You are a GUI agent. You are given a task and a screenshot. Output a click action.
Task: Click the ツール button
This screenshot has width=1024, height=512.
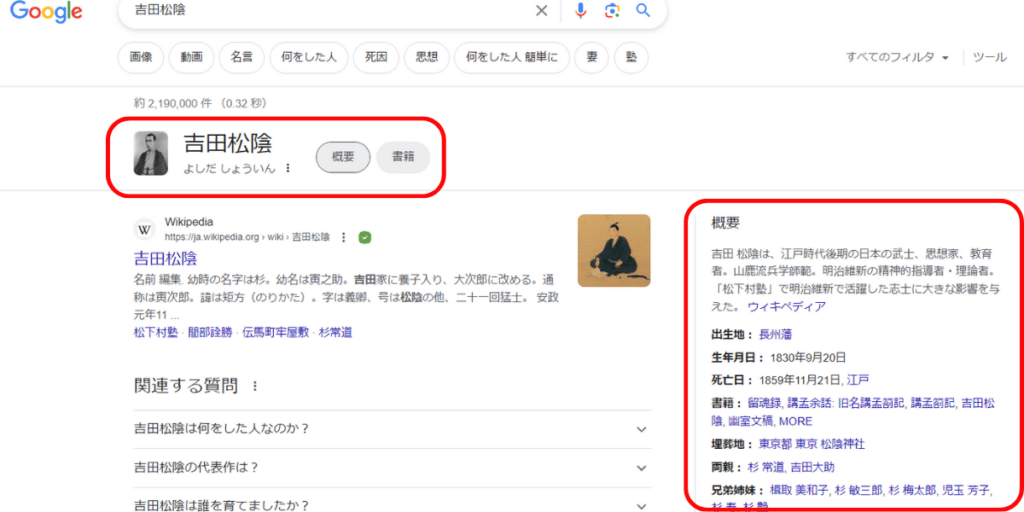[990, 57]
